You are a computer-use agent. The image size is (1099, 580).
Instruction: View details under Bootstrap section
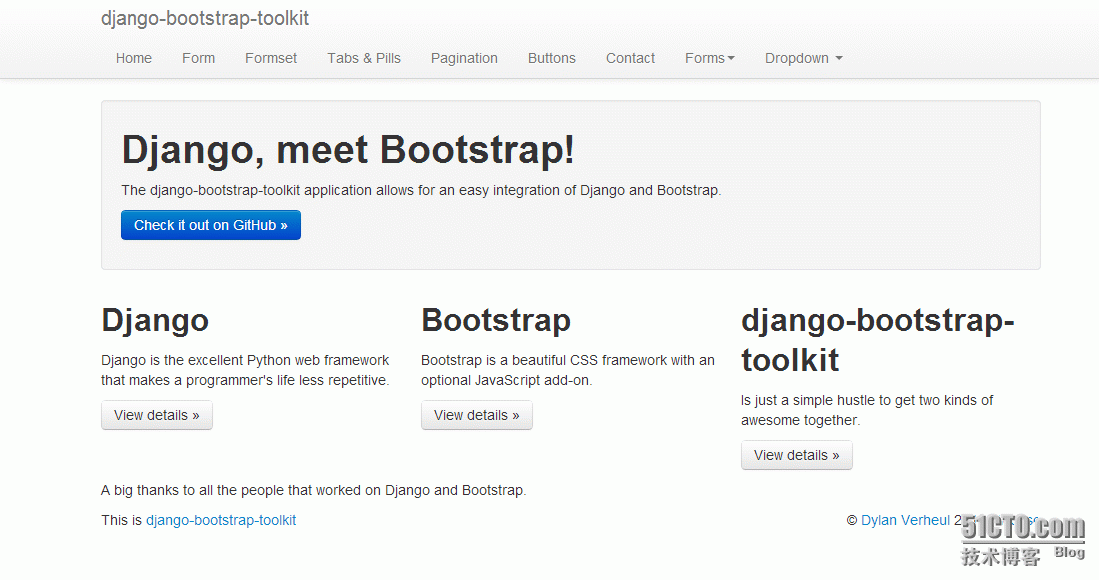477,415
